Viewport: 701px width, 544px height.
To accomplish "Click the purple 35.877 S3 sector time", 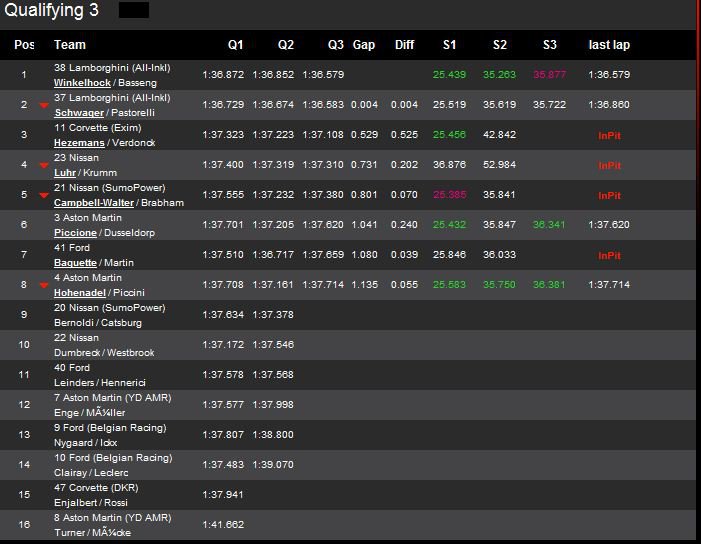I will point(549,75).
